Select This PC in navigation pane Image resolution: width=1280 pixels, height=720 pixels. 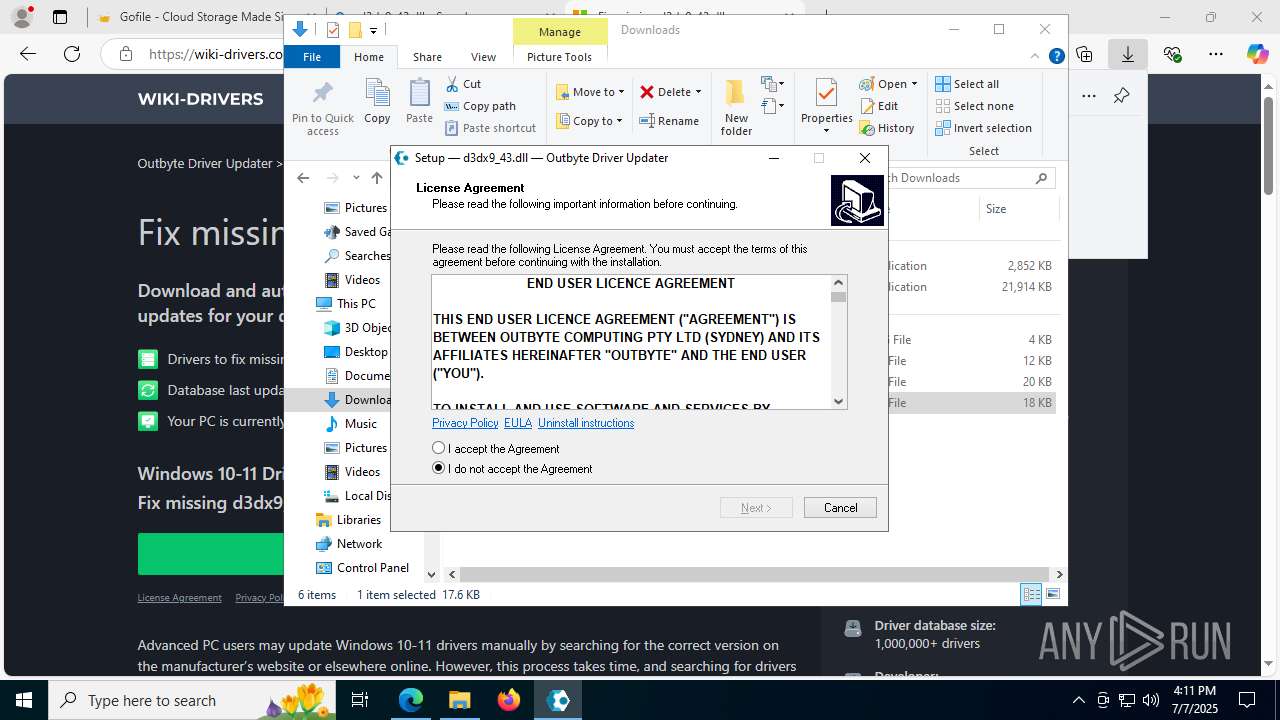(346, 304)
